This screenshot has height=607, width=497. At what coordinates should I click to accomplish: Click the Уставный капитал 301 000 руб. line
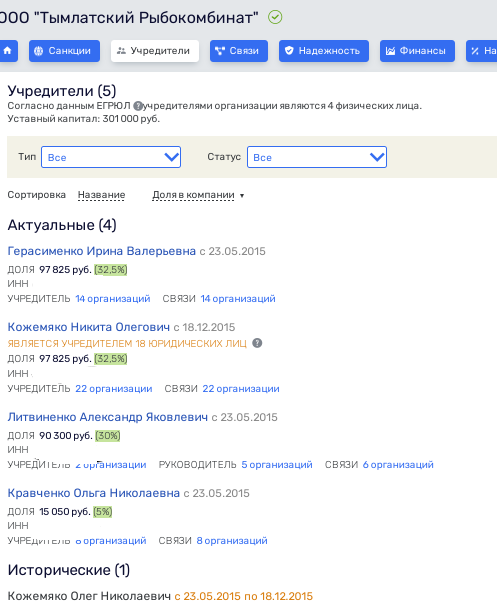(x=84, y=118)
